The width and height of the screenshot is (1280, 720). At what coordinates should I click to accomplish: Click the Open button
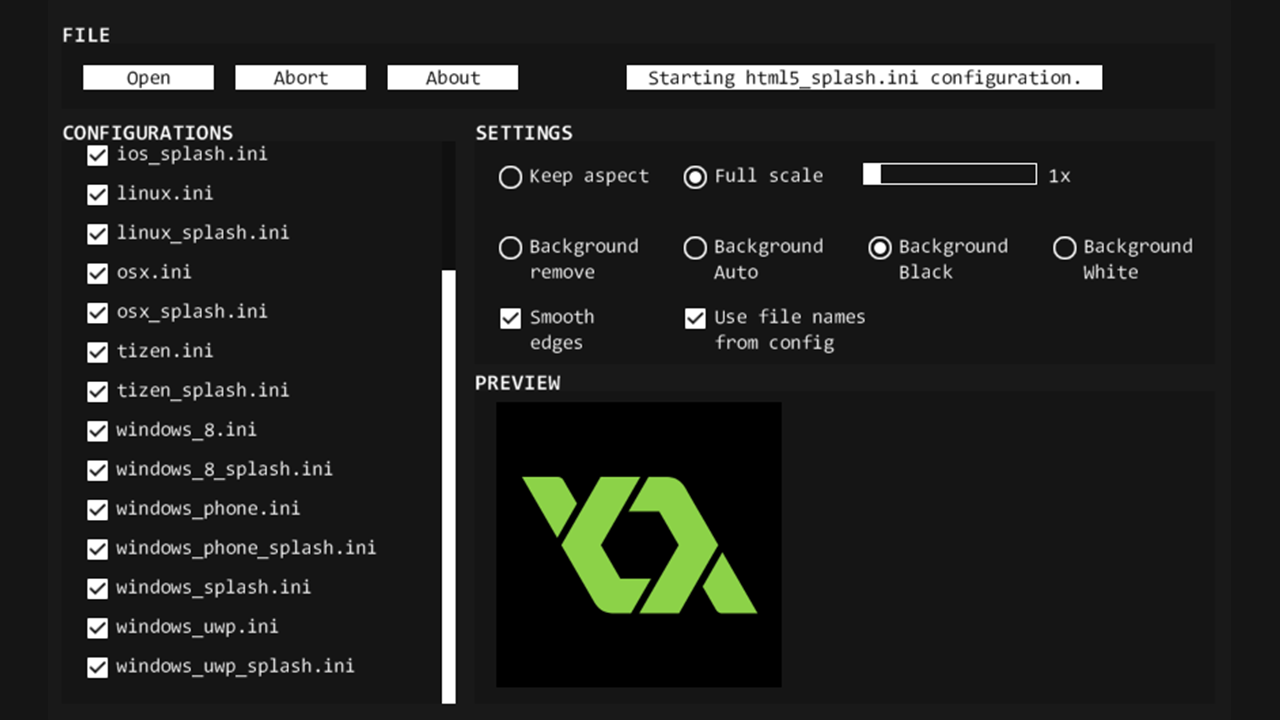(x=148, y=78)
